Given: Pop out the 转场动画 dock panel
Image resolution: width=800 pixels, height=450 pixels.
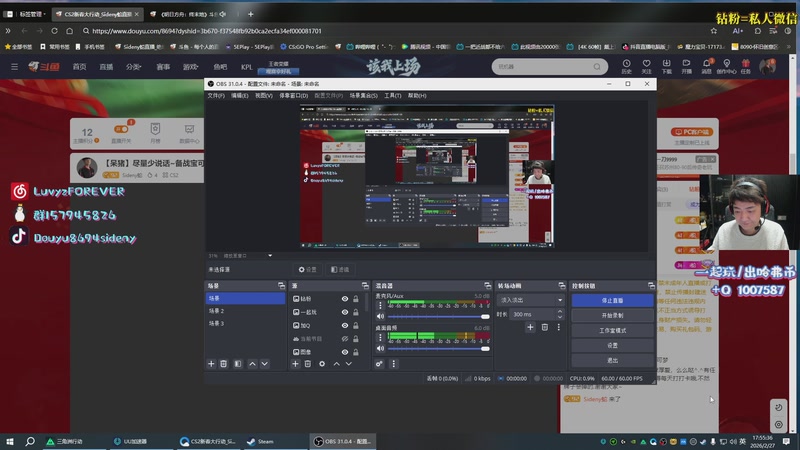Looking at the screenshot, I should point(562,286).
